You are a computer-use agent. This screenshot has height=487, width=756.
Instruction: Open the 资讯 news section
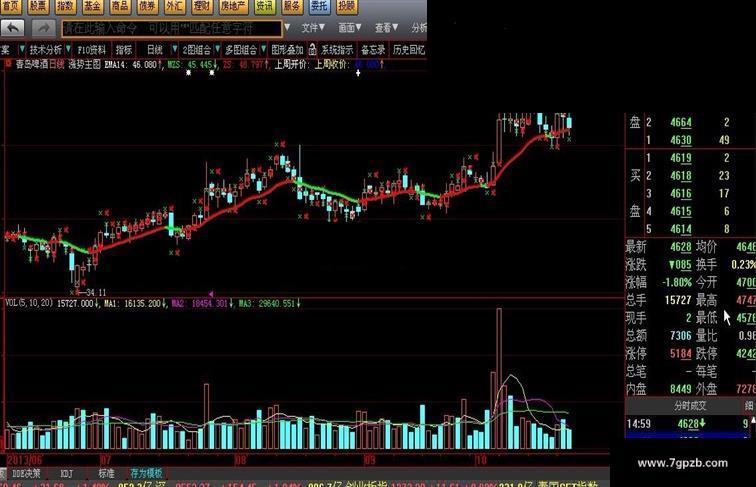coord(264,6)
